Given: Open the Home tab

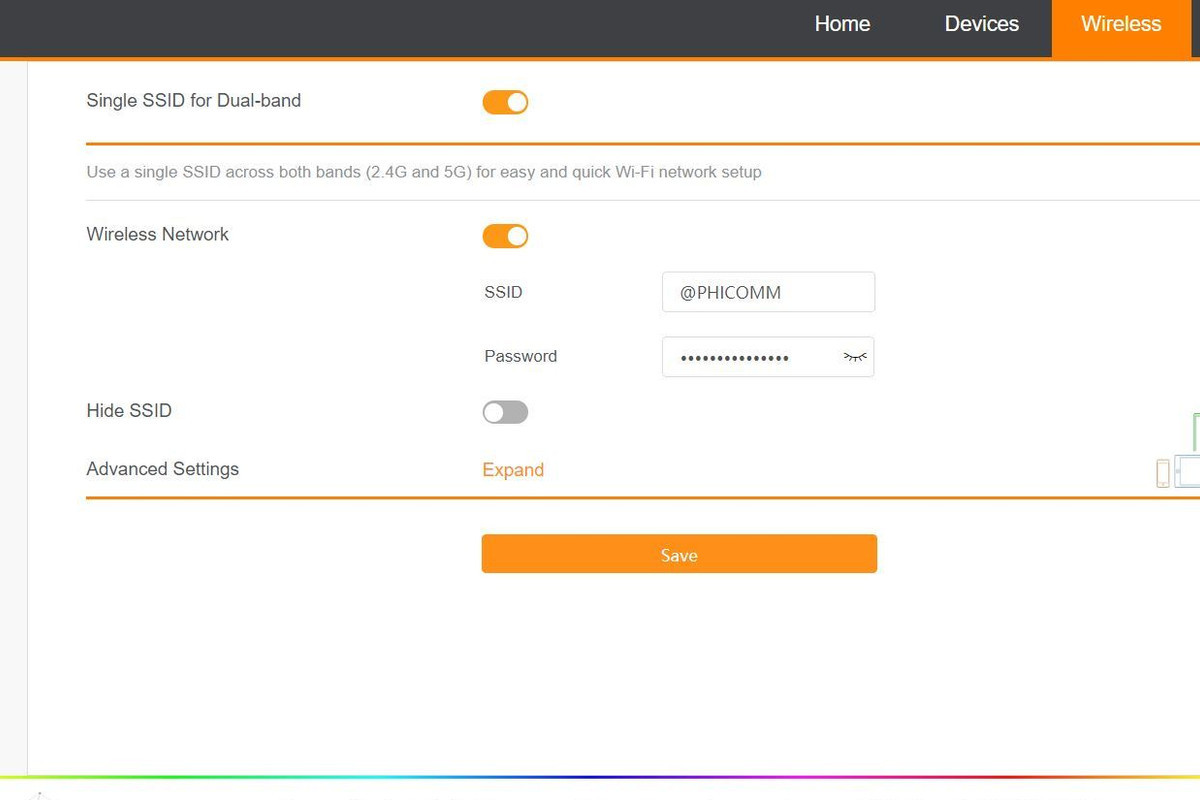Looking at the screenshot, I should [x=842, y=24].
